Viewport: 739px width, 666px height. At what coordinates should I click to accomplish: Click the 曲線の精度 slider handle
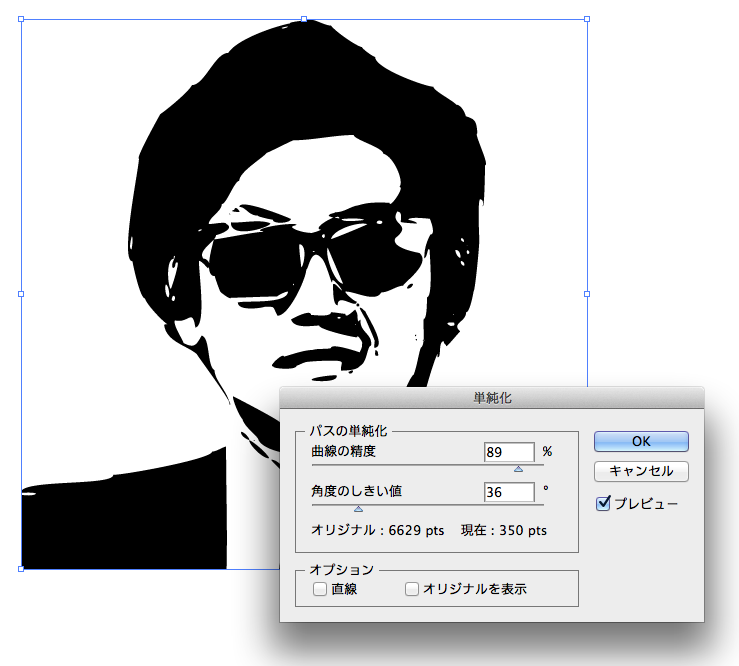[518, 469]
